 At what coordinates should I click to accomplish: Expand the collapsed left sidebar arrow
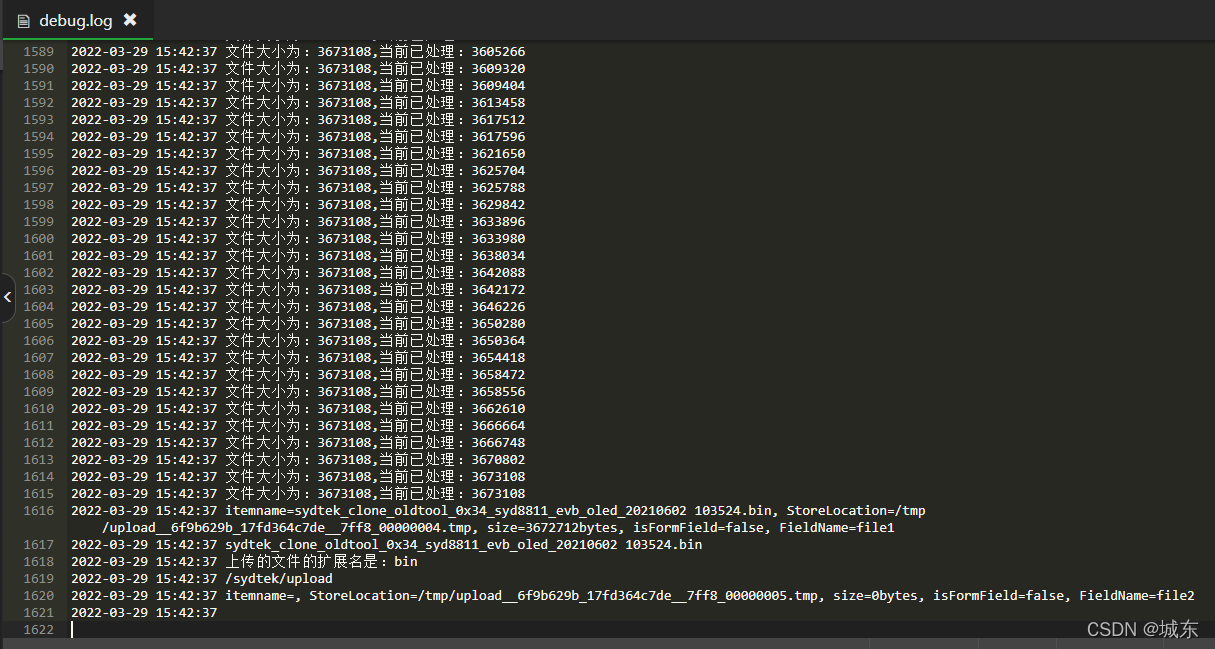coord(7,297)
